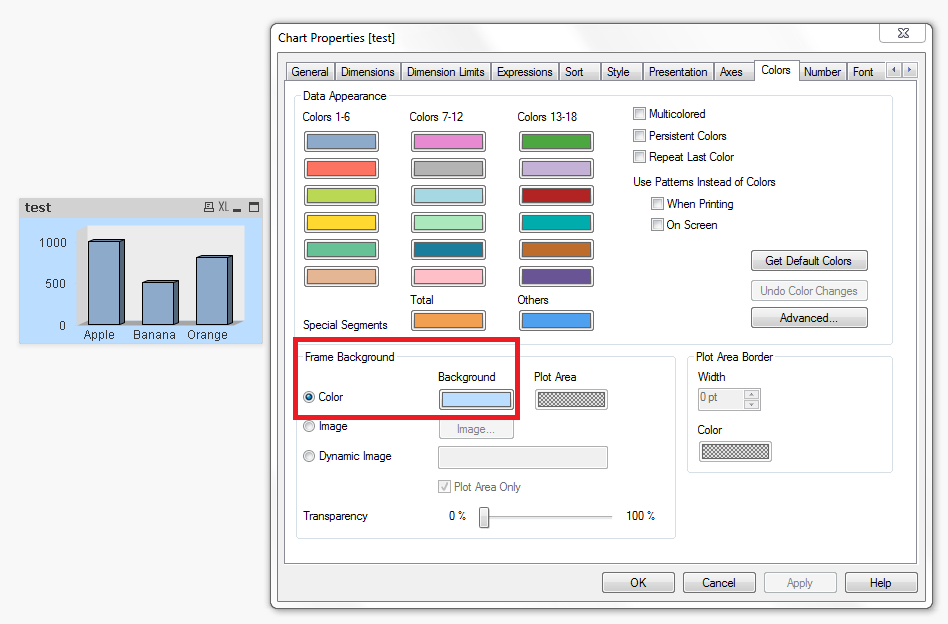Click Get Default Colors button
This screenshot has height=624, width=948.
coord(809,261)
